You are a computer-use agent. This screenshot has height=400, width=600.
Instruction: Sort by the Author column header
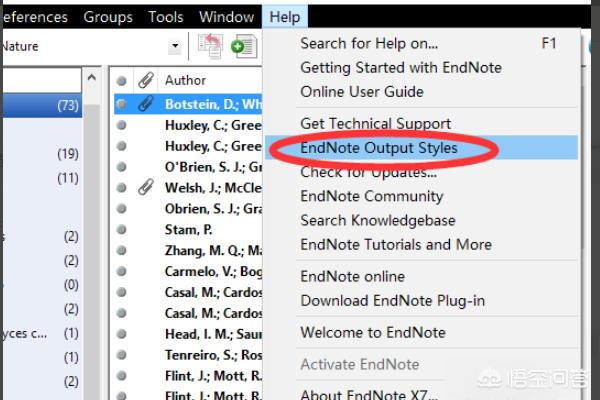coord(185,80)
